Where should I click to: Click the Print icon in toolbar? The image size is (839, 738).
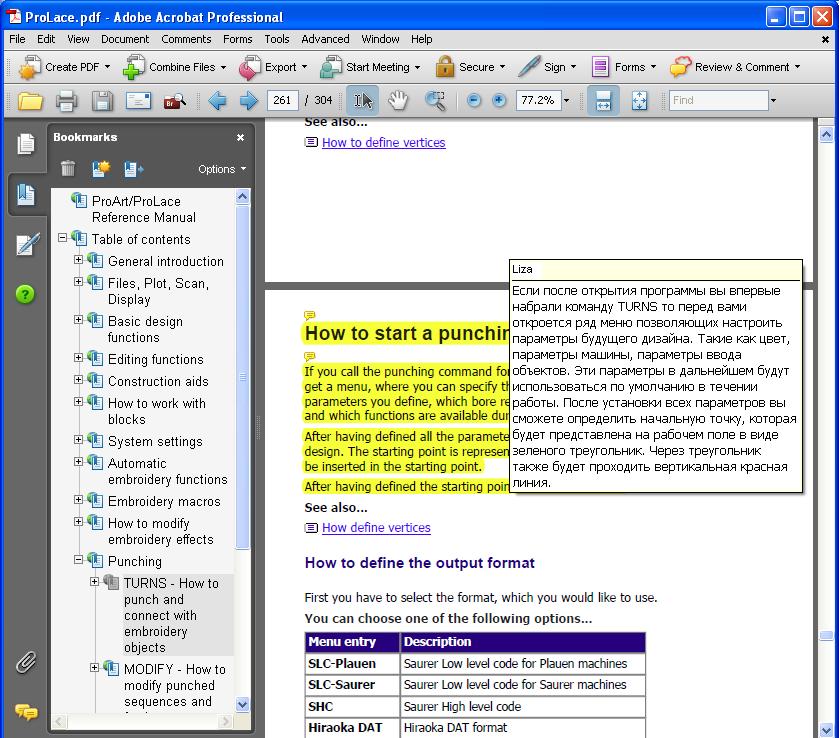click(66, 100)
